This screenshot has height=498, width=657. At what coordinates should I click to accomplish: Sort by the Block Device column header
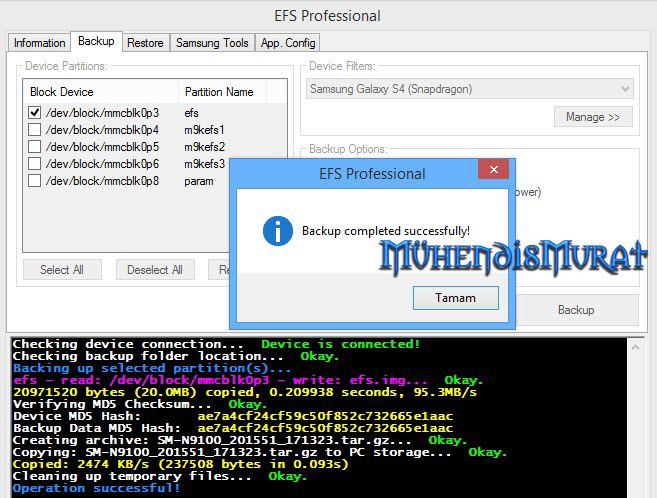pos(100,92)
